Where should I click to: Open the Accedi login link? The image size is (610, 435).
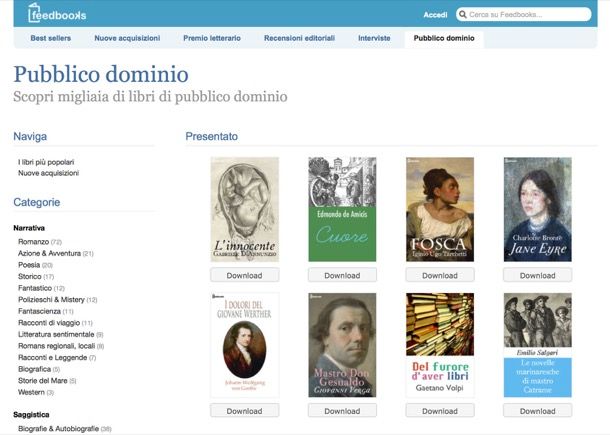[435, 15]
